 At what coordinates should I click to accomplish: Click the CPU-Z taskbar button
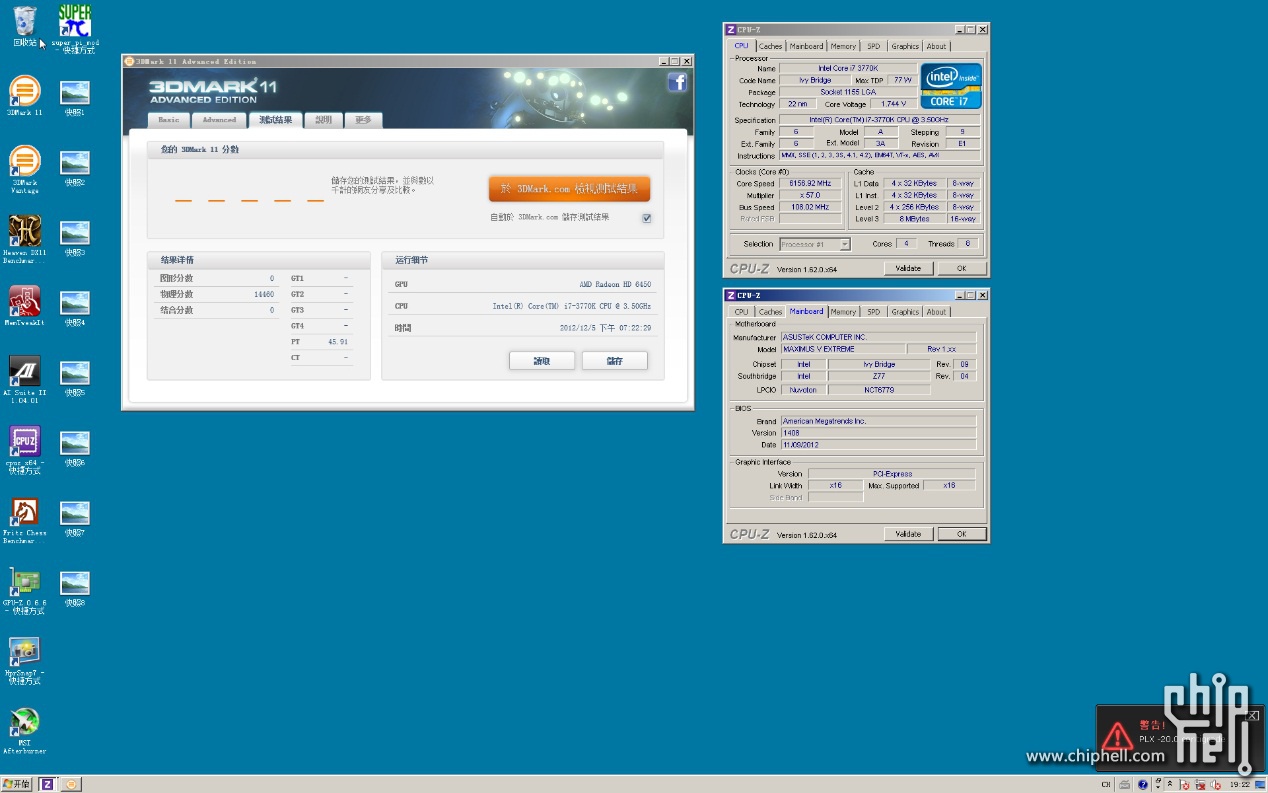pos(47,784)
